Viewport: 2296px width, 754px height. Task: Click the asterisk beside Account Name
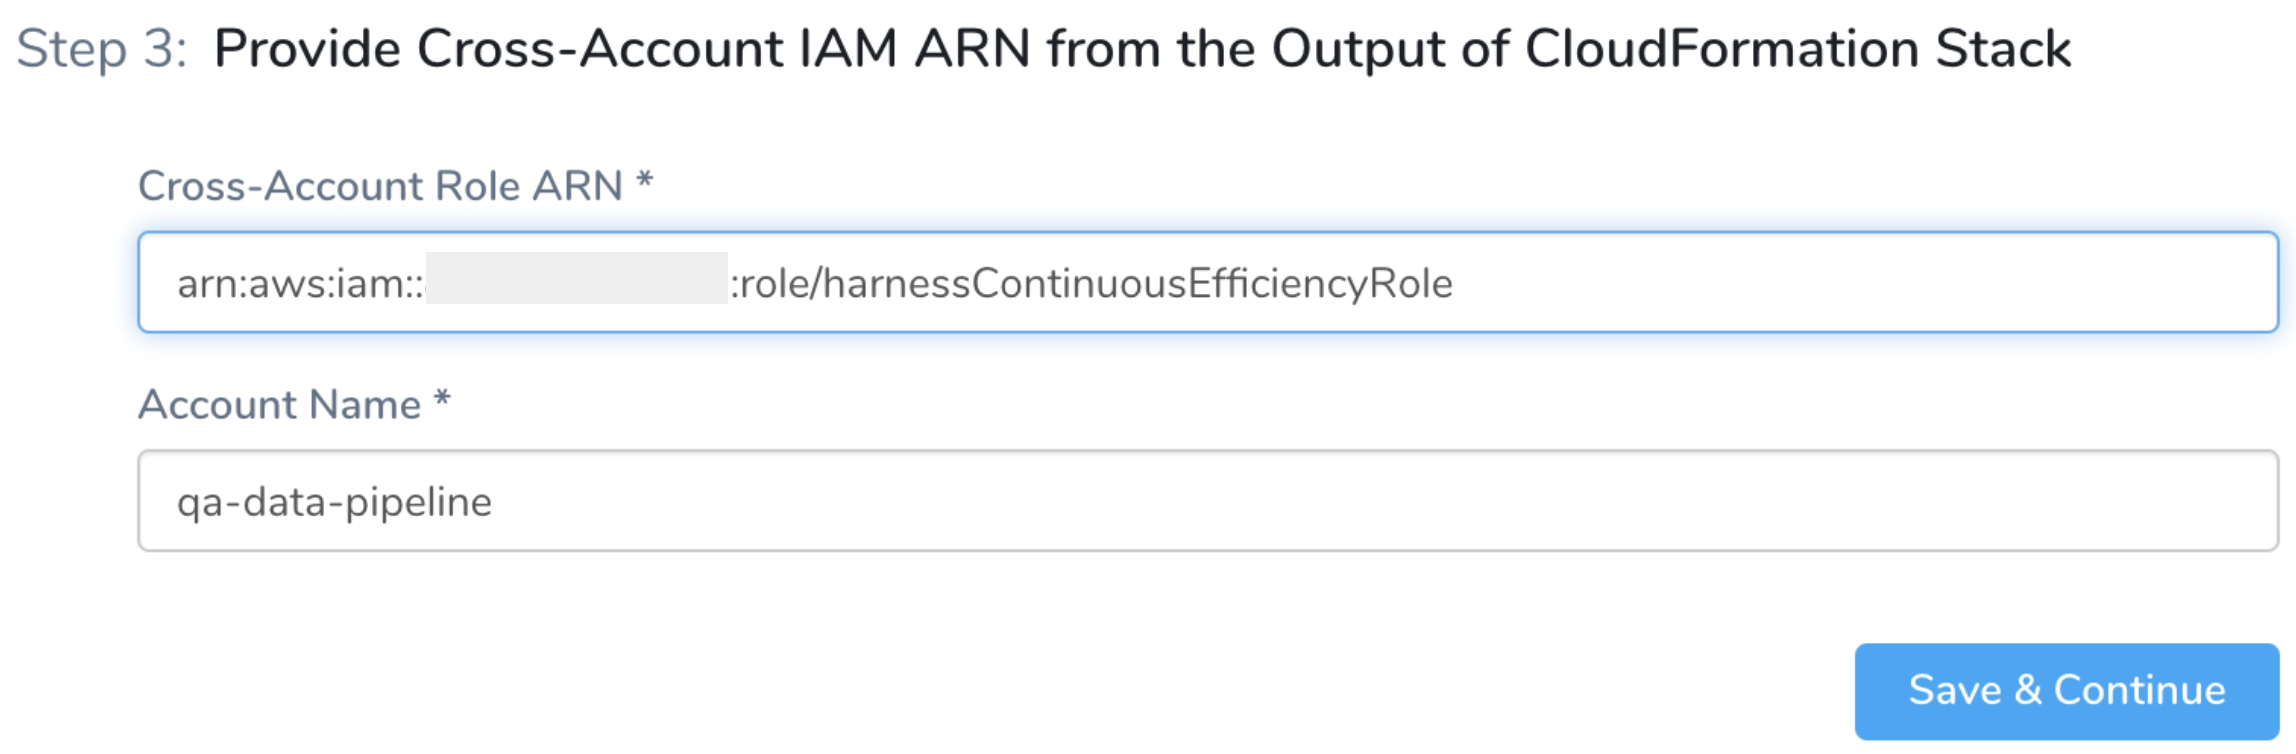click(x=442, y=400)
